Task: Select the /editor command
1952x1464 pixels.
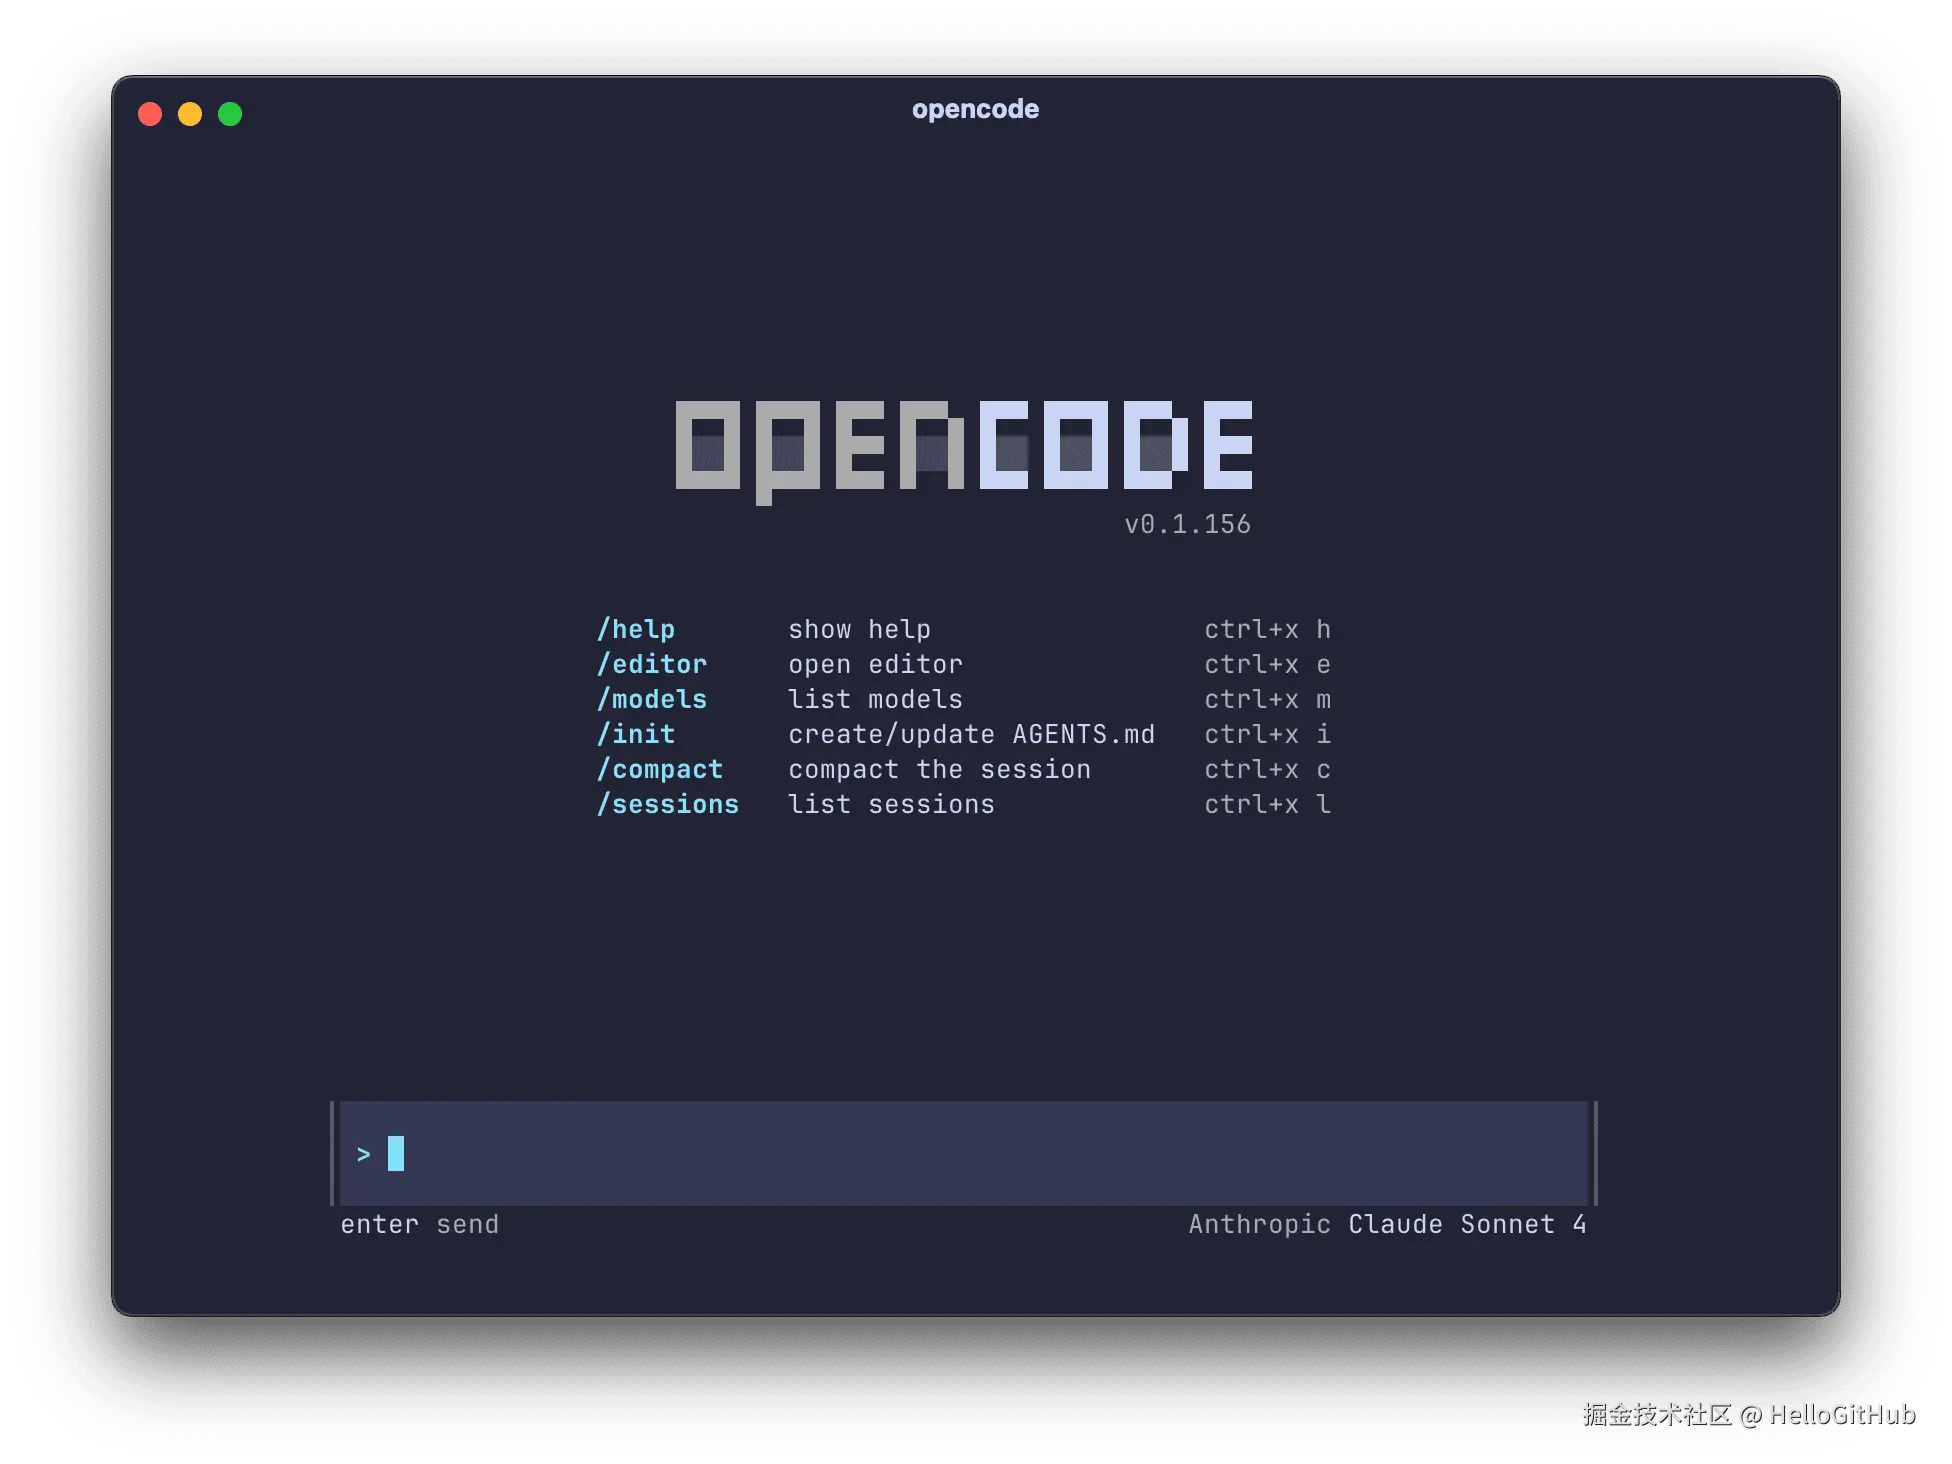Action: pos(652,664)
